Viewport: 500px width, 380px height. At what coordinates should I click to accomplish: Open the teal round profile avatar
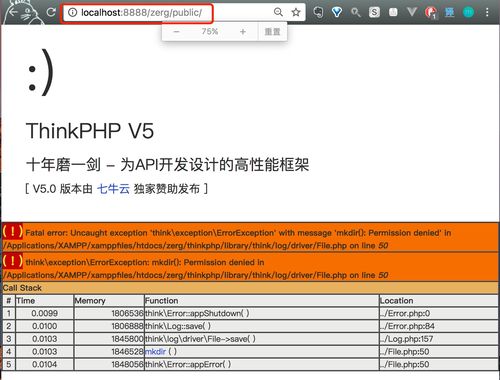[468, 13]
